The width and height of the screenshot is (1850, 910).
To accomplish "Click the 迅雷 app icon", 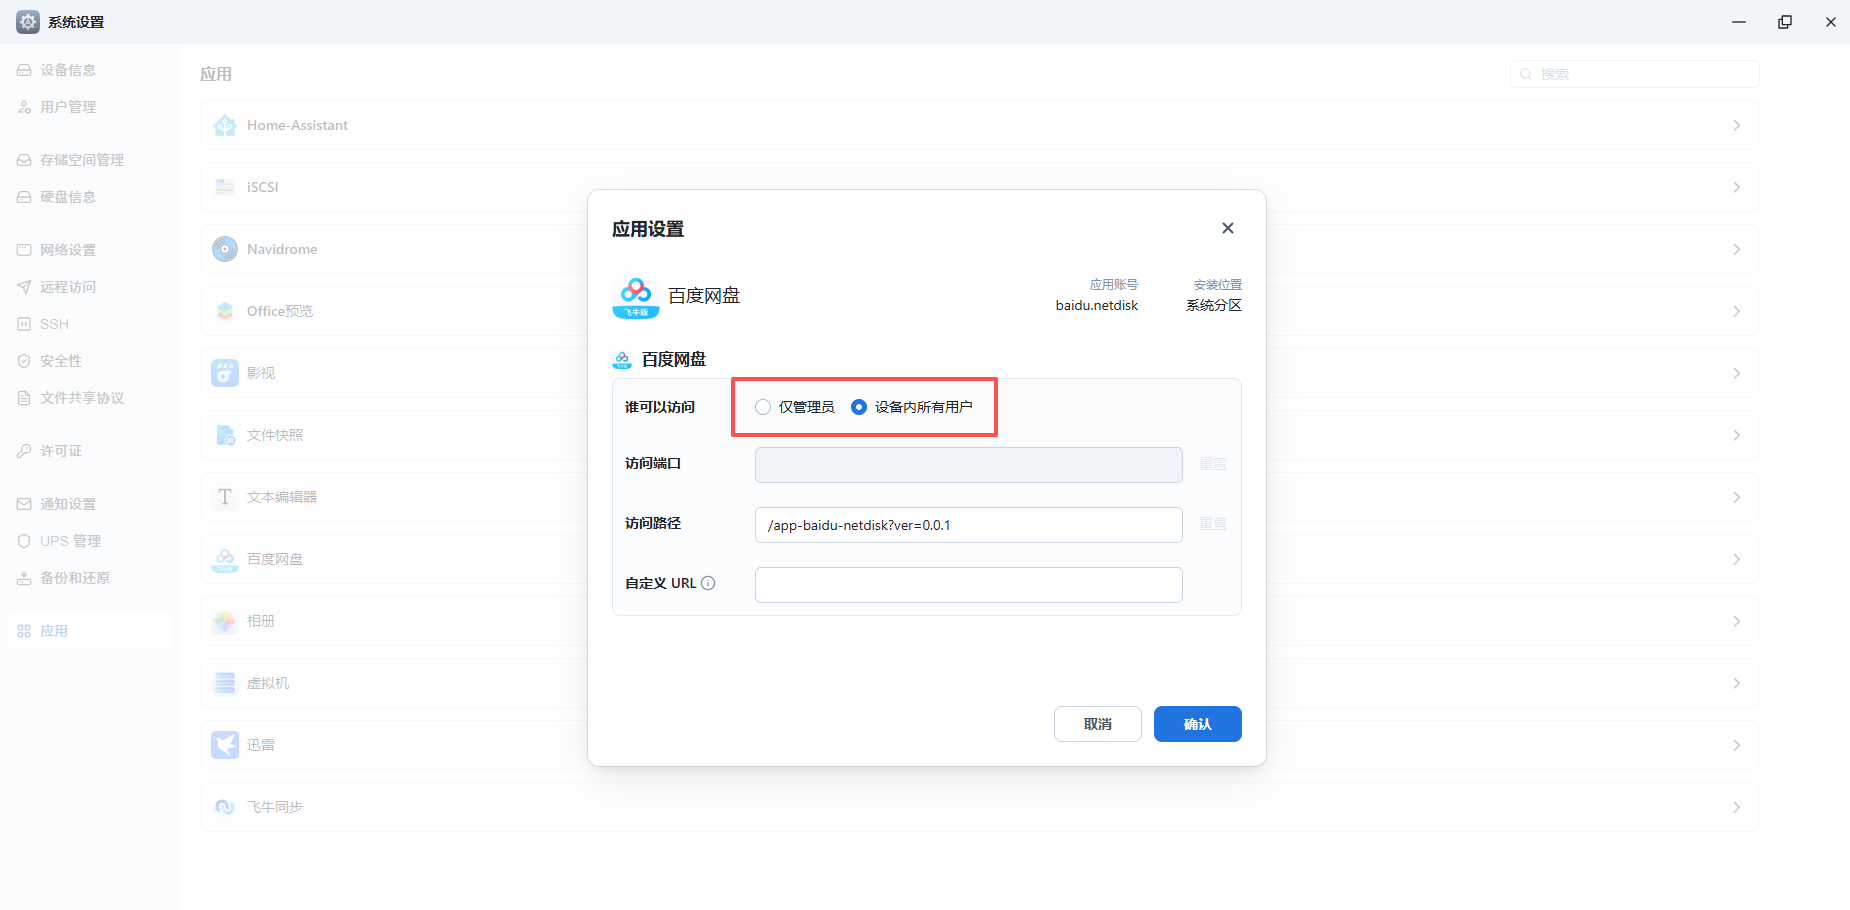I will pos(225,745).
